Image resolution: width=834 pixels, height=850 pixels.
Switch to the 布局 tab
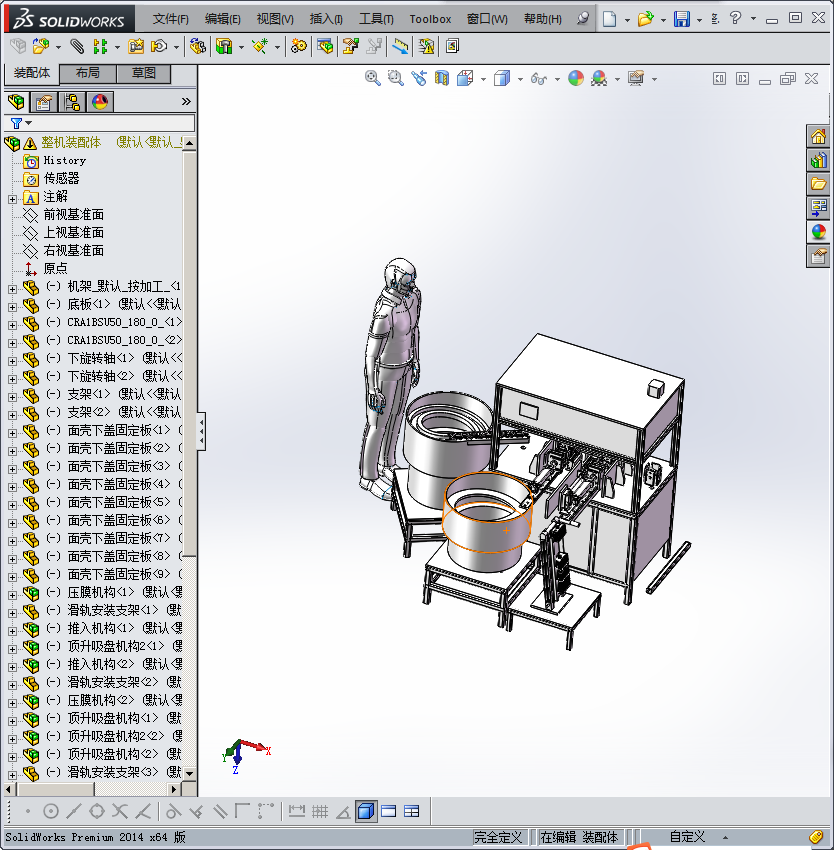[x=88, y=74]
